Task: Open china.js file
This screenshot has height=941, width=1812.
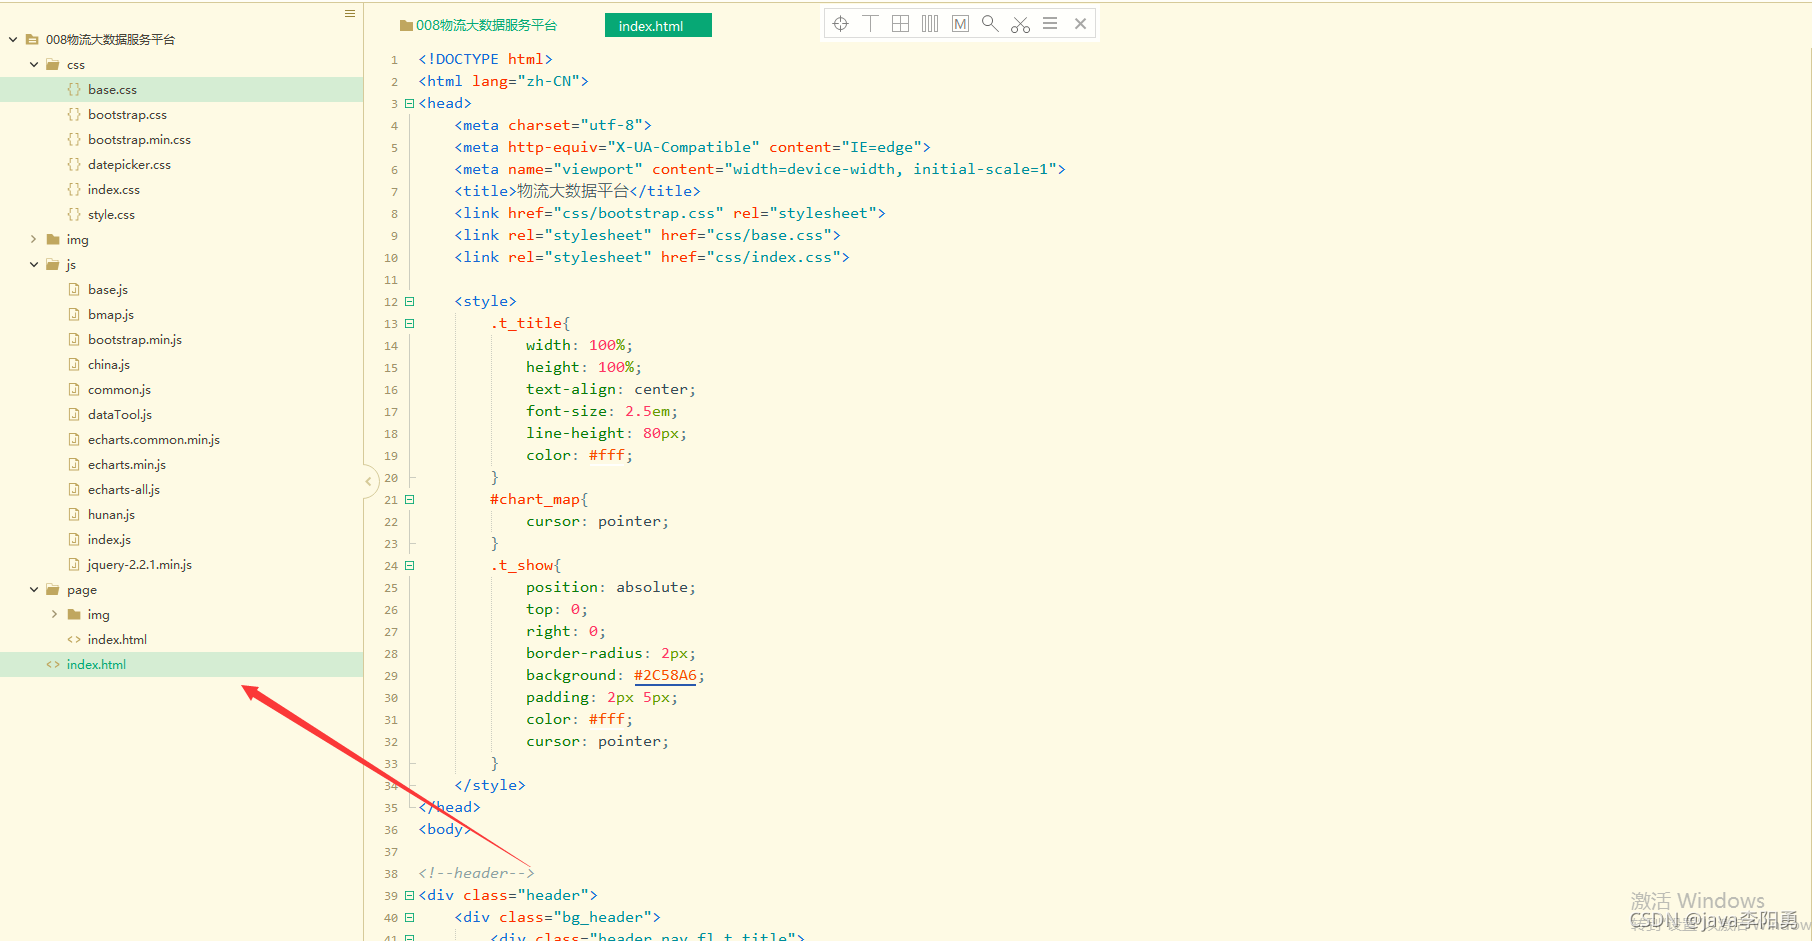Action: pyautogui.click(x=109, y=365)
